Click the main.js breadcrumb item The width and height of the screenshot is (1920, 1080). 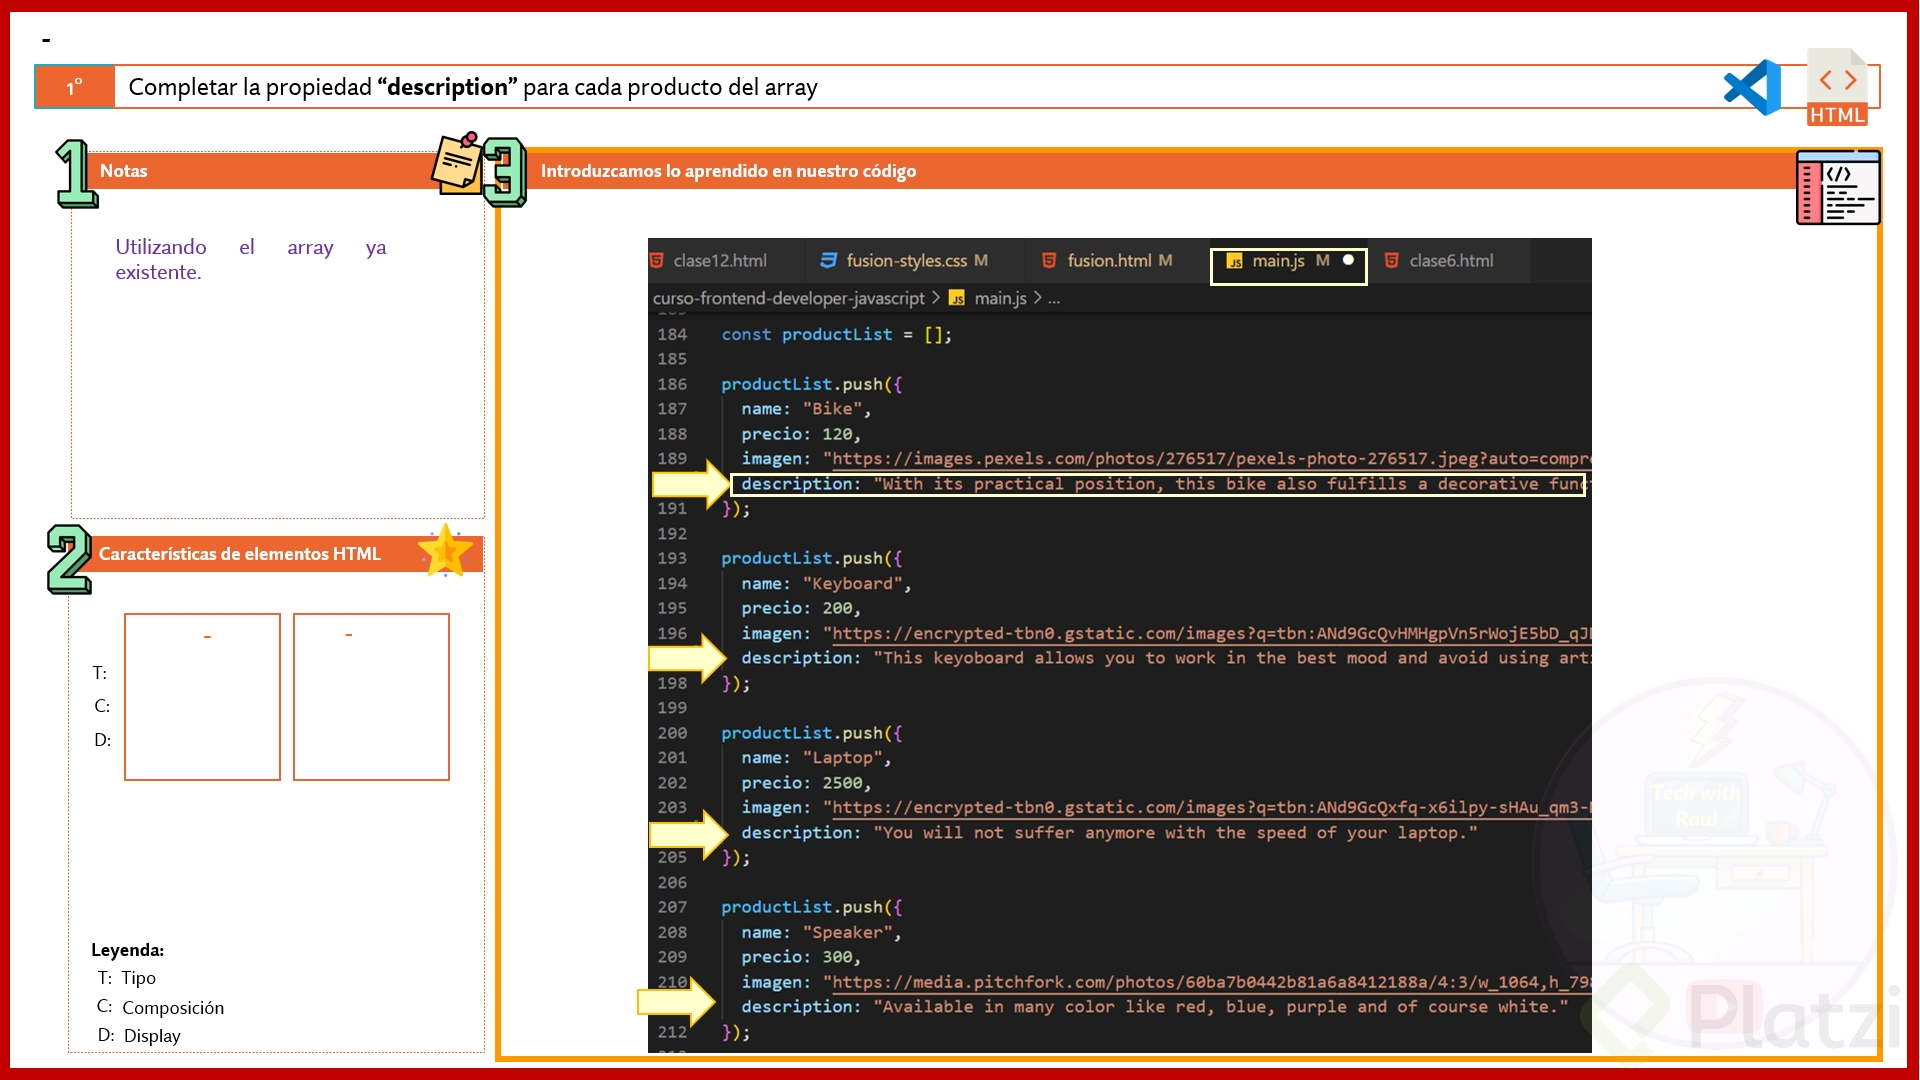click(1000, 298)
